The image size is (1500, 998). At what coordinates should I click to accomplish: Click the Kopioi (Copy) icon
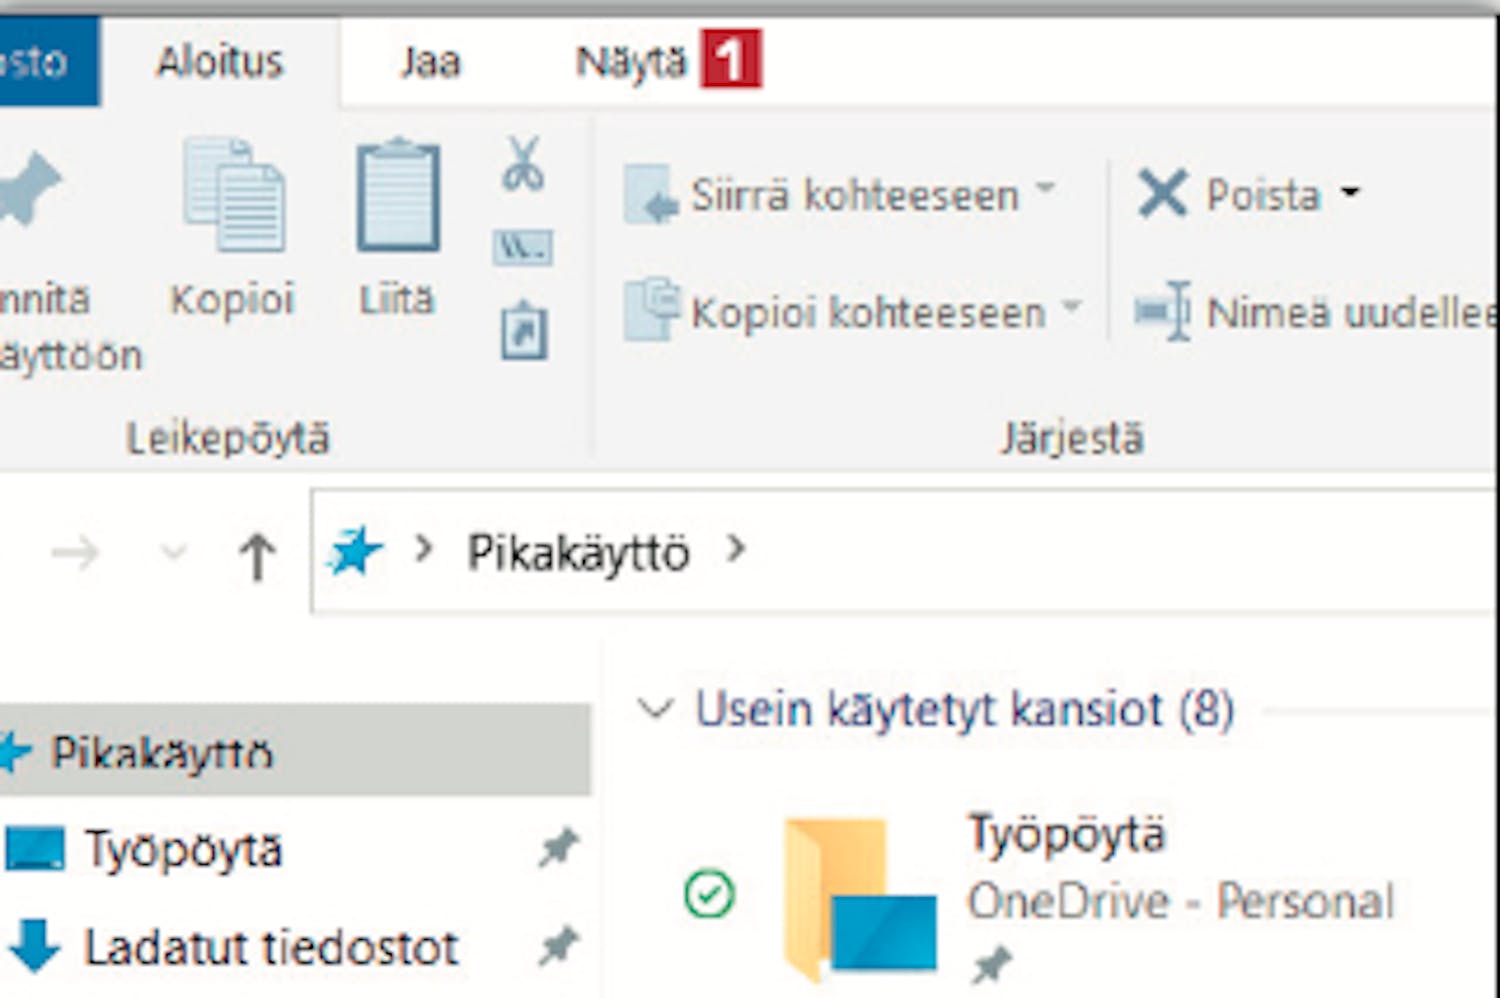233,197
